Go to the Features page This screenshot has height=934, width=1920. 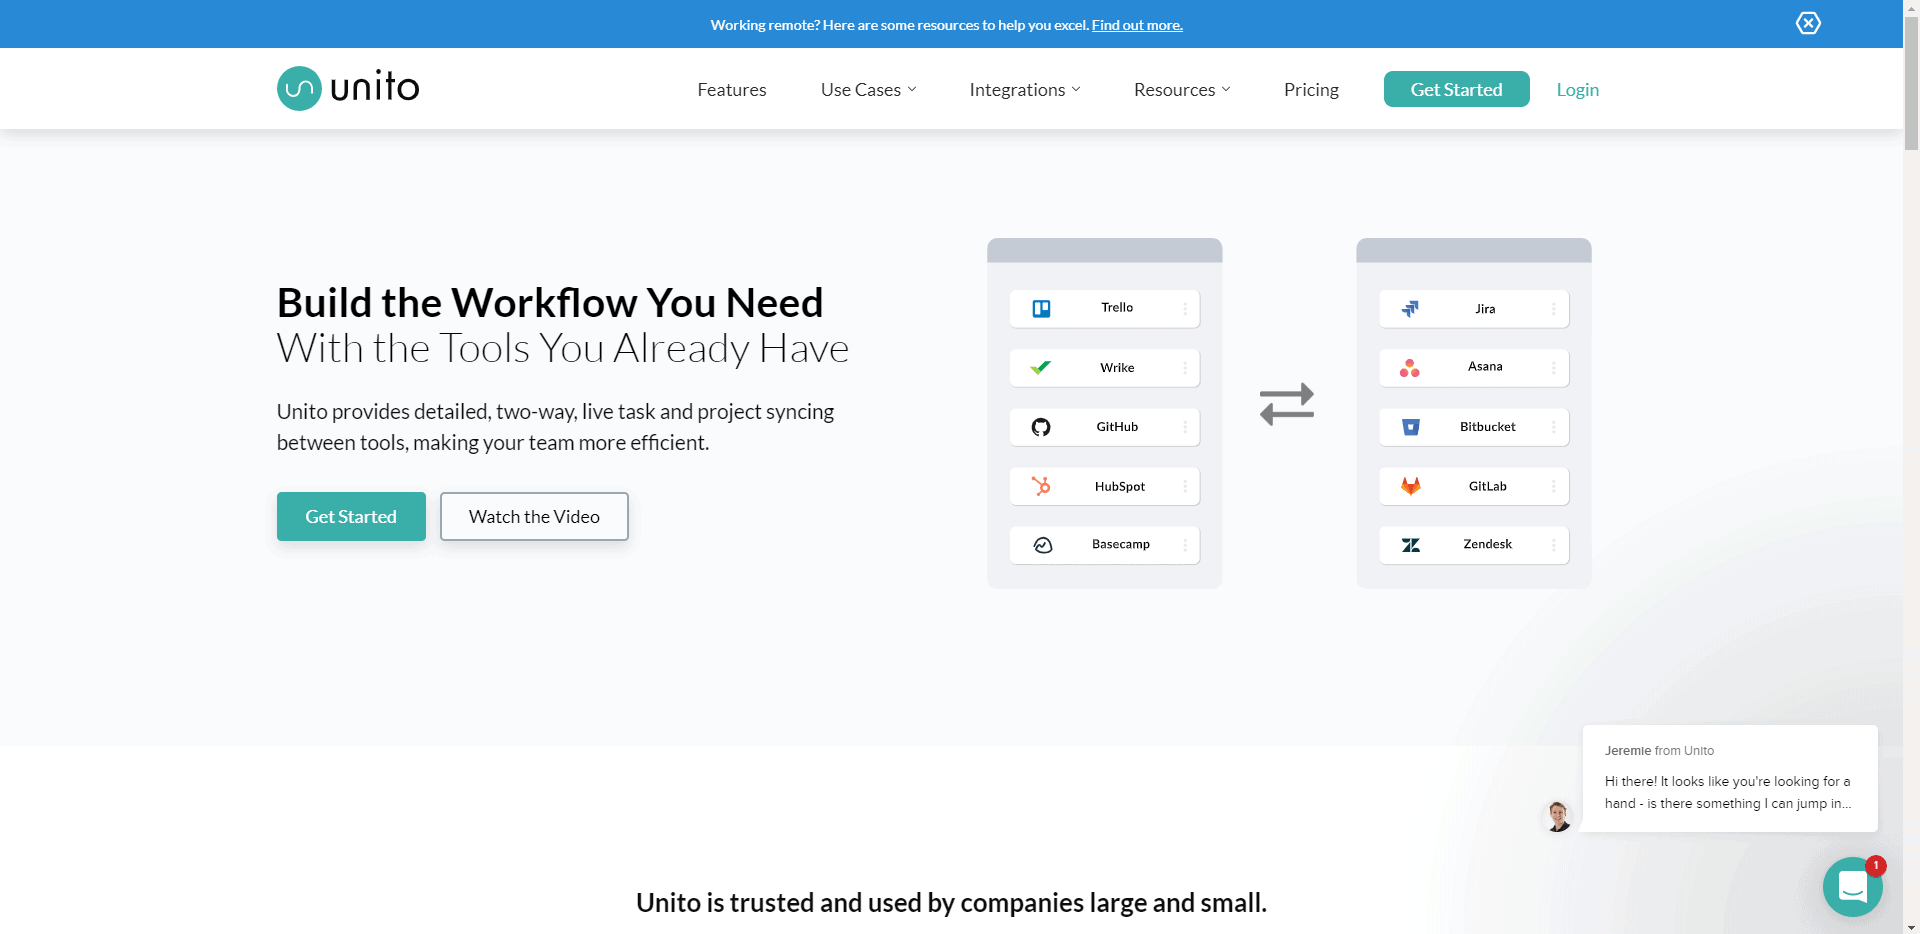(x=732, y=90)
